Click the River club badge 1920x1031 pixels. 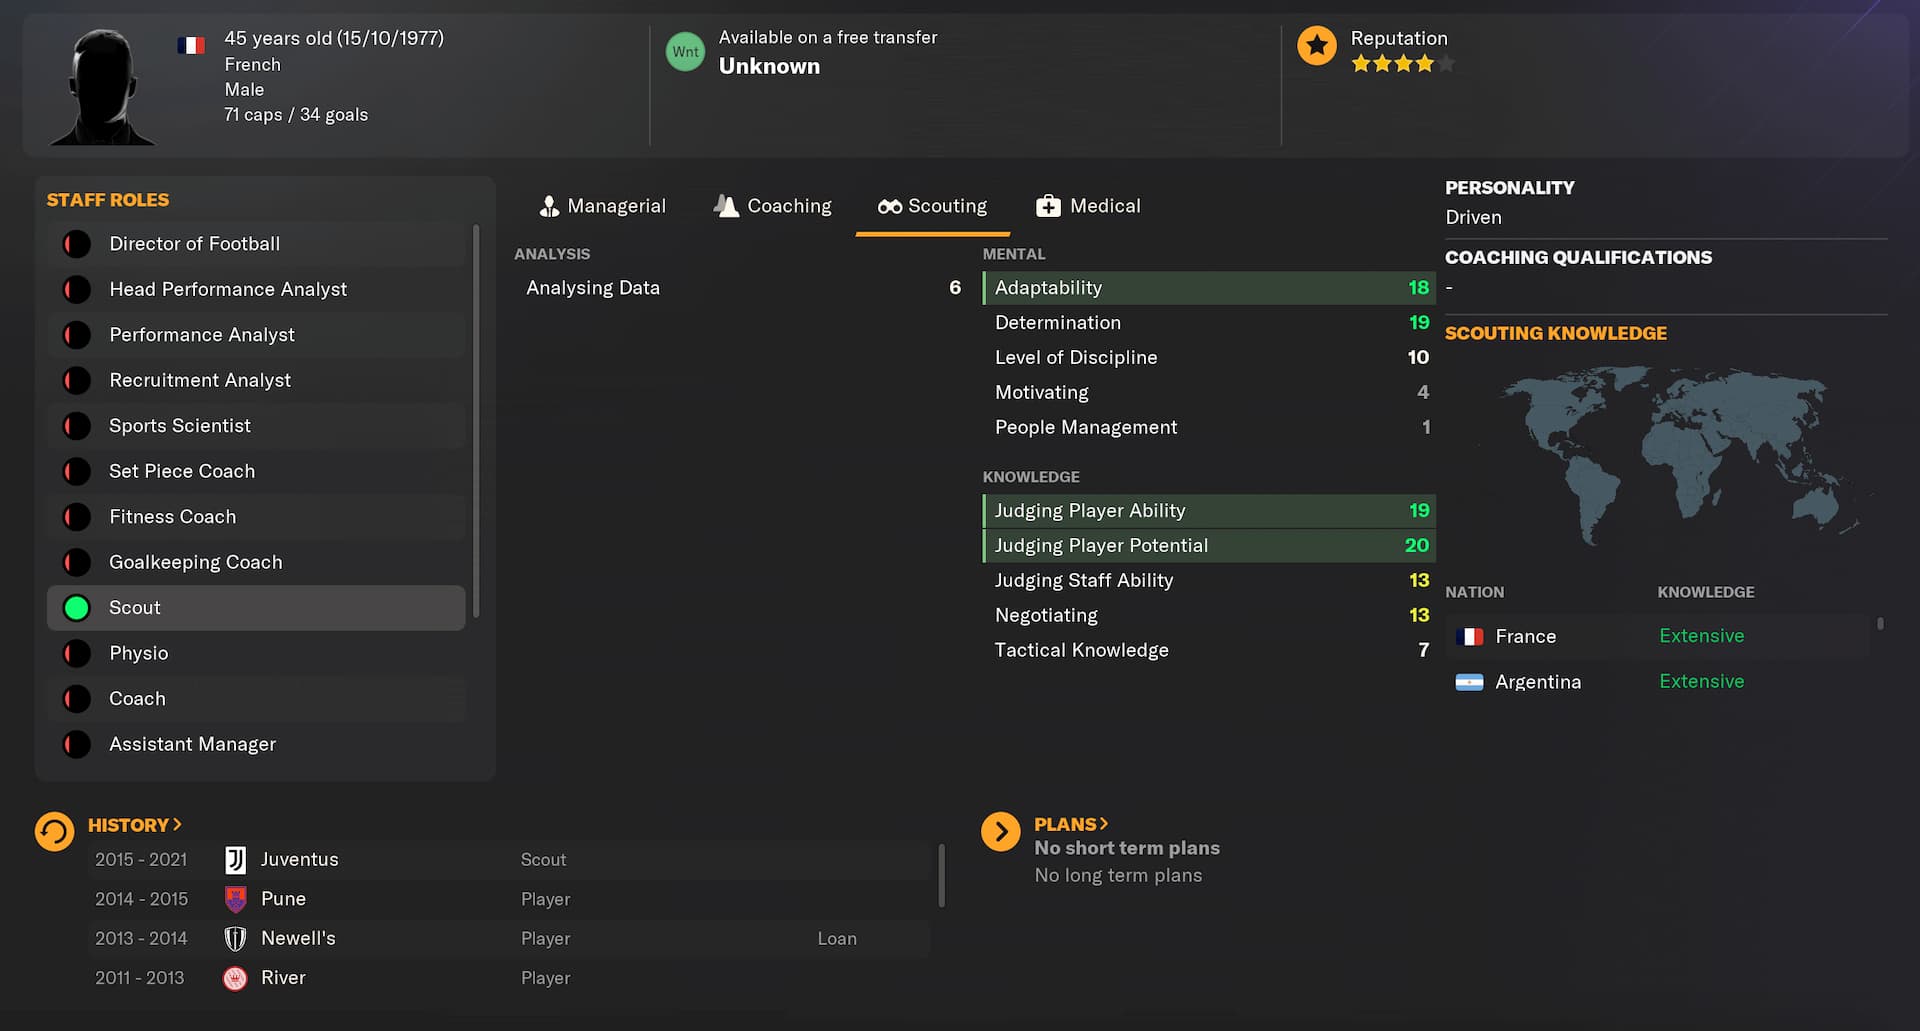(235, 977)
